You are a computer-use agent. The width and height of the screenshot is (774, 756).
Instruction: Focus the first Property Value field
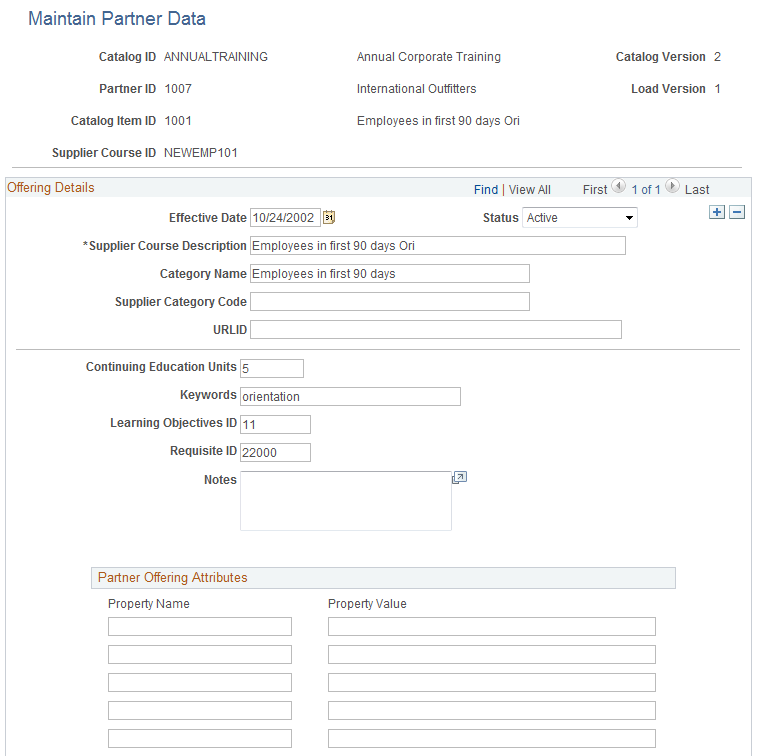click(492, 626)
